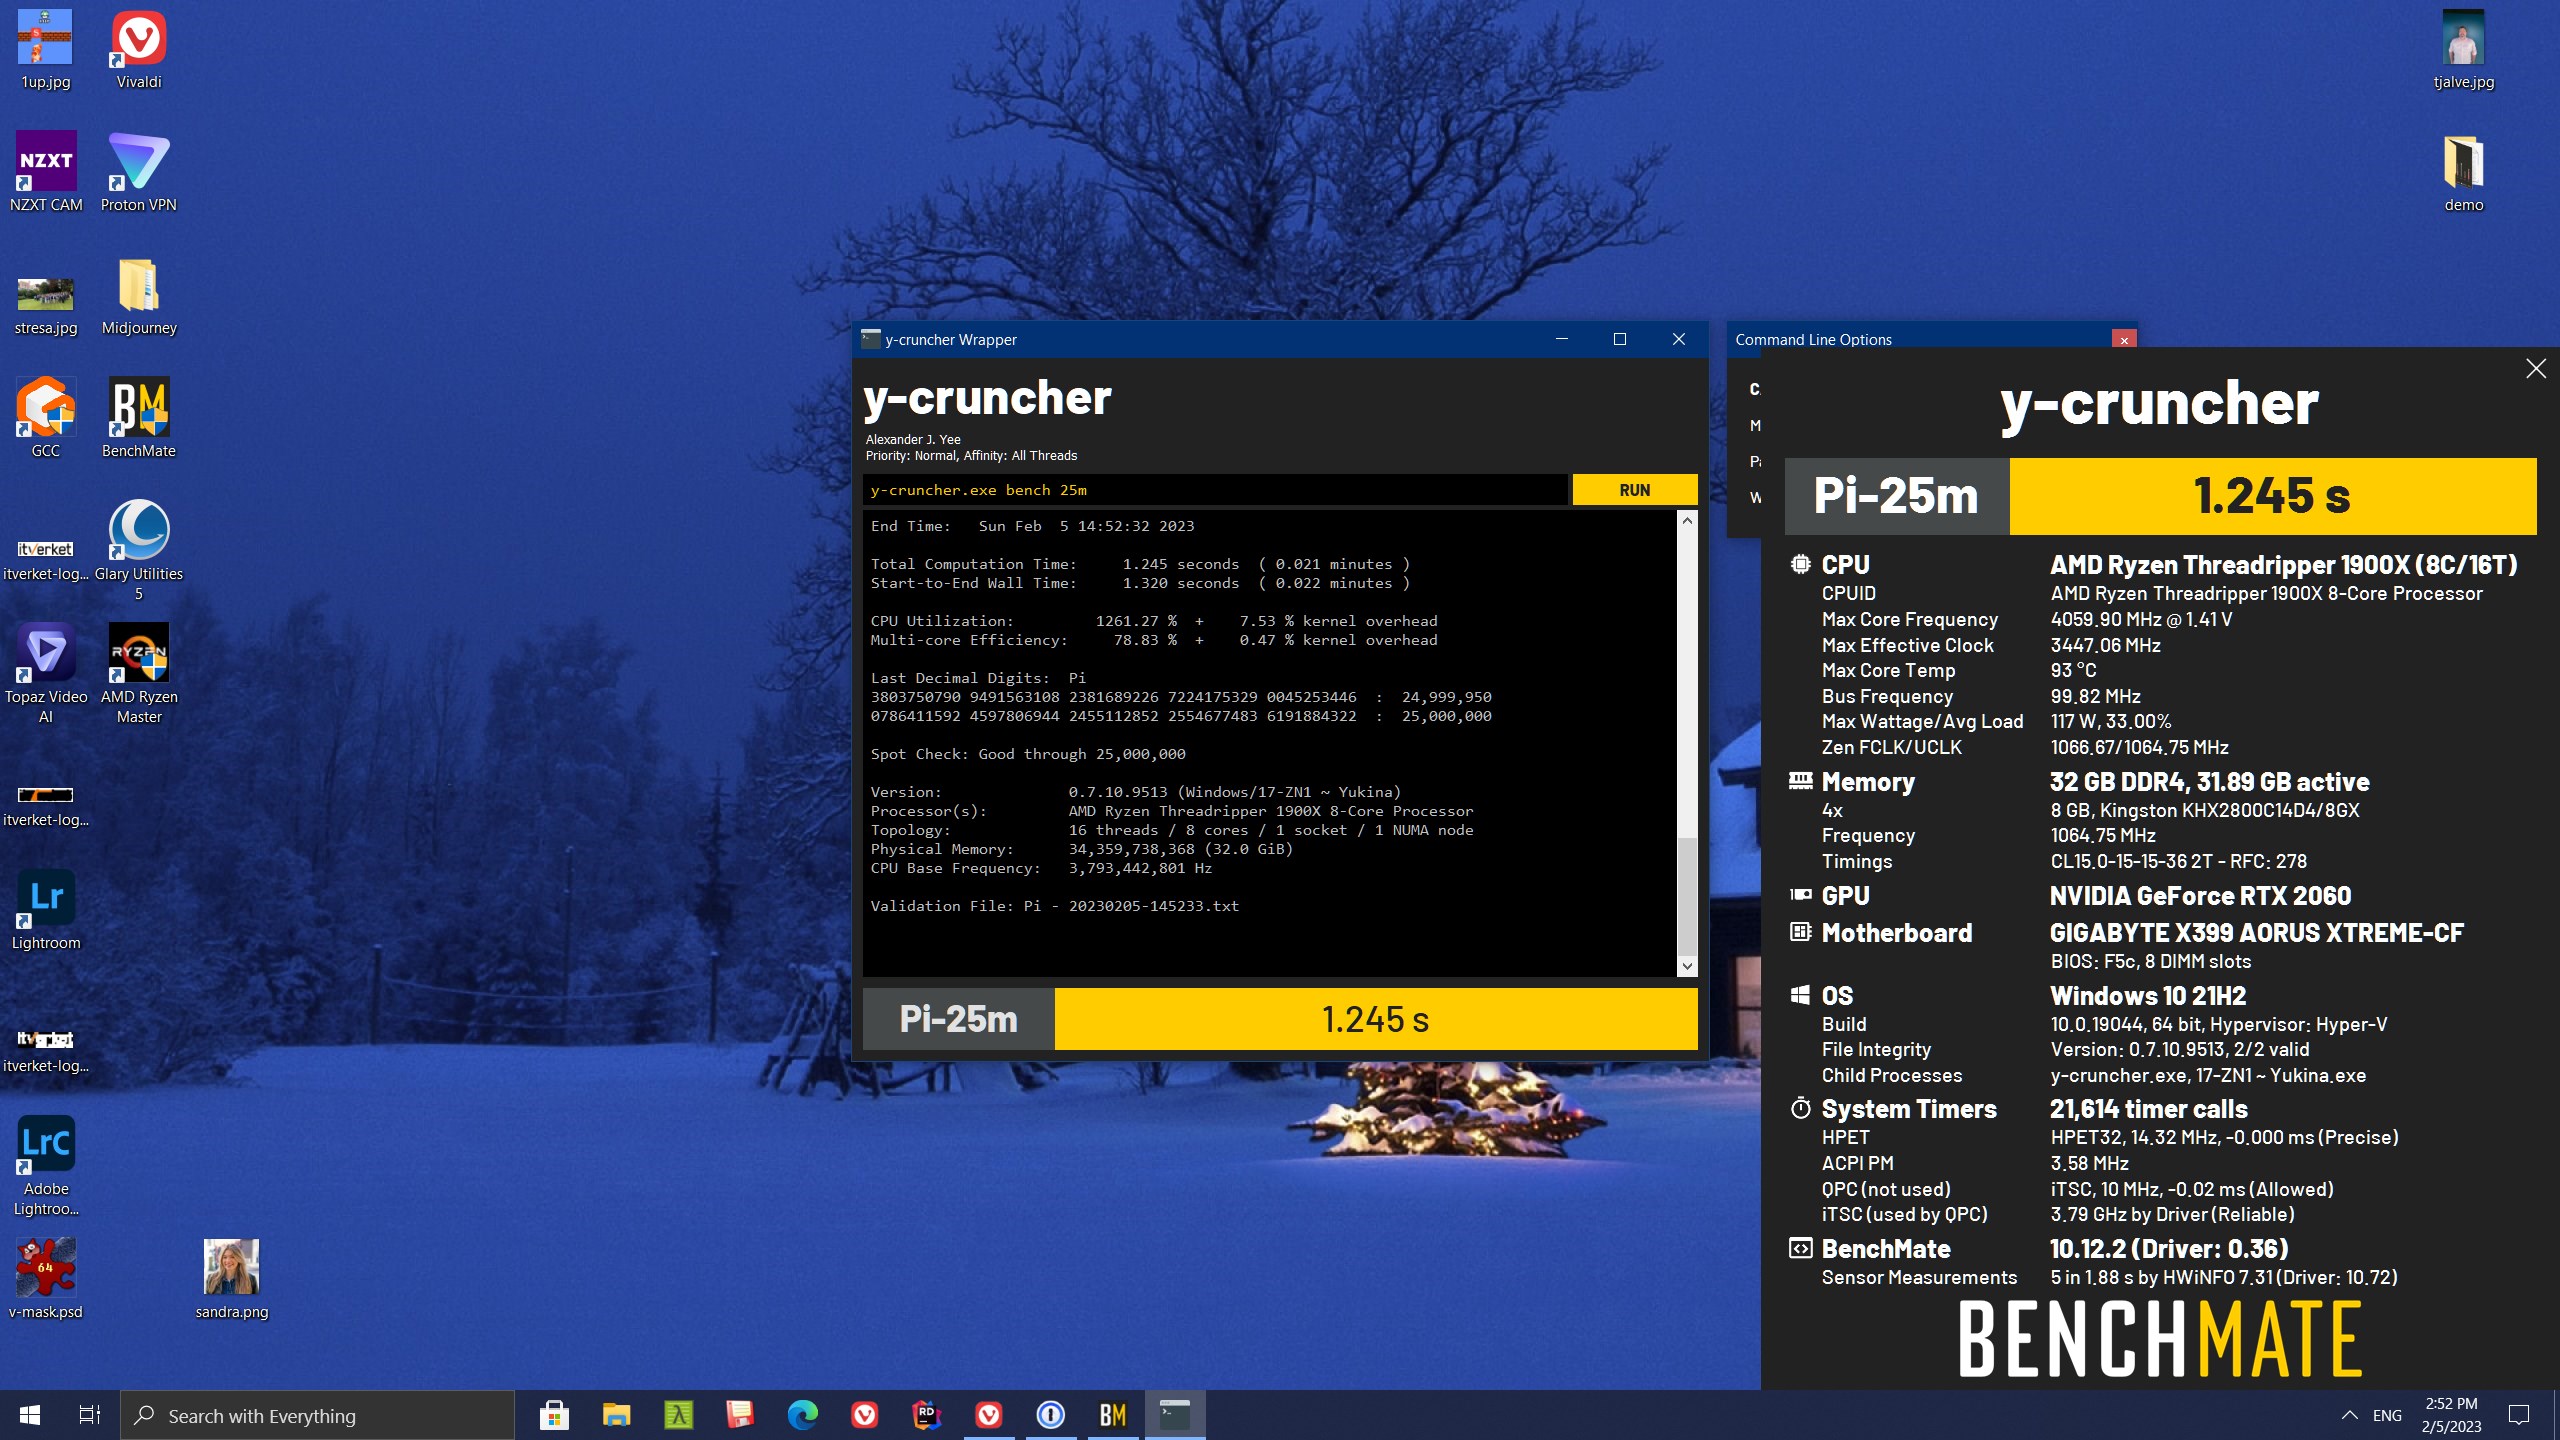Launch Glary Utilities 5 shortcut

(138, 550)
